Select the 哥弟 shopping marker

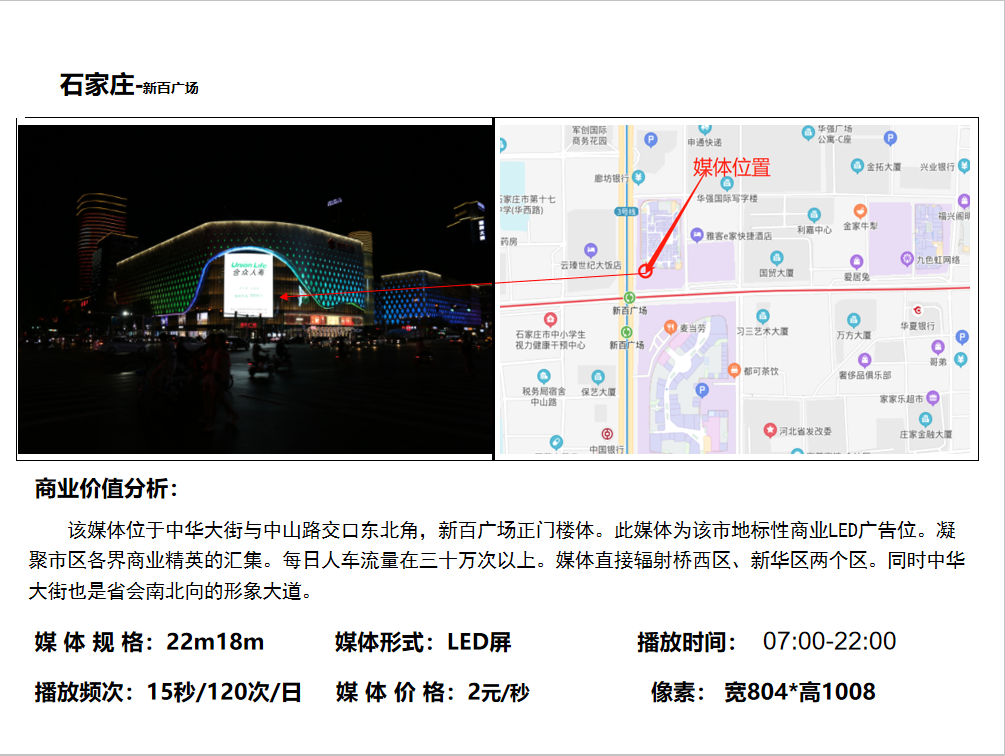[x=938, y=347]
